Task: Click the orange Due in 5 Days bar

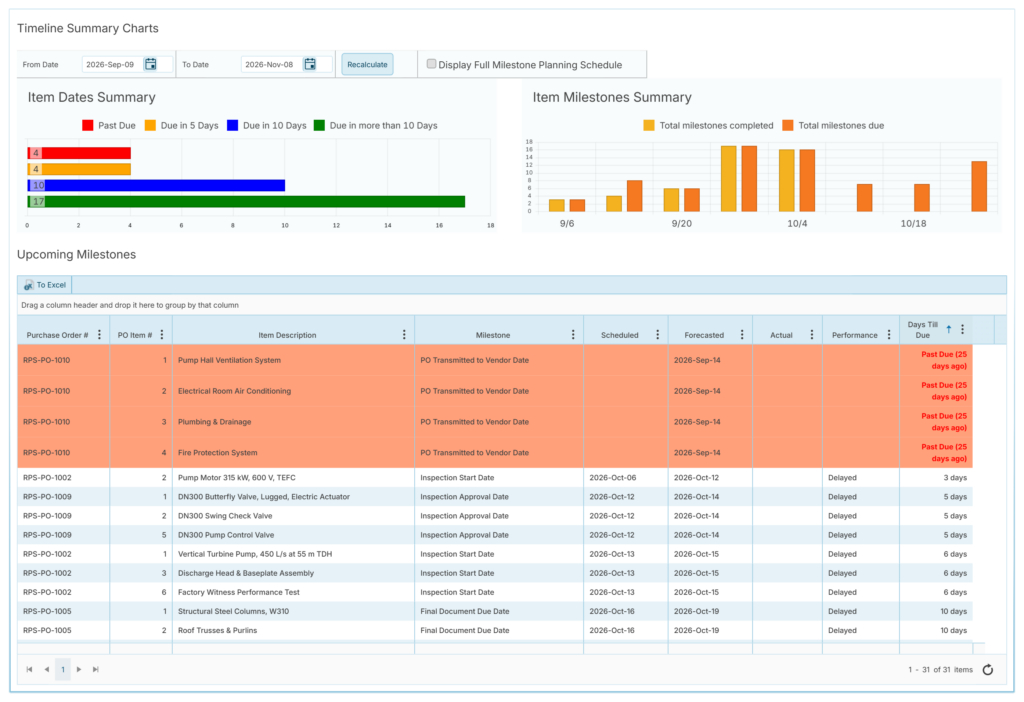Action: (x=79, y=169)
